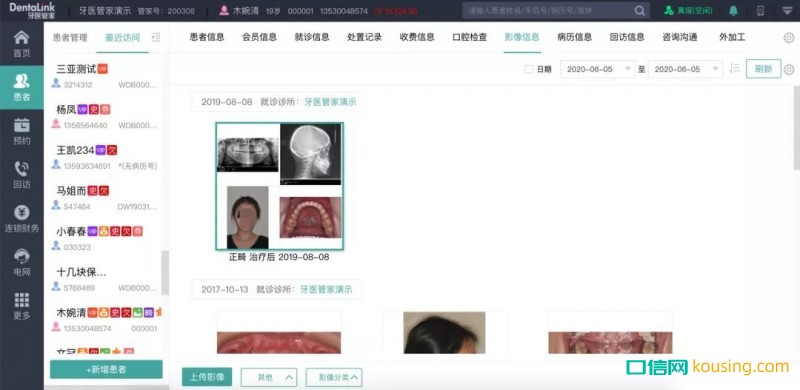This screenshot has width=800, height=390.
Task: Switch to 患者信息 tab
Action: tap(207, 37)
